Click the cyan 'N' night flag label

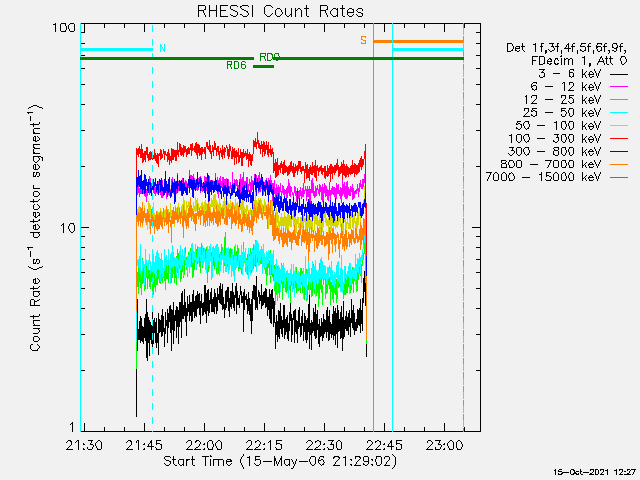162,48
